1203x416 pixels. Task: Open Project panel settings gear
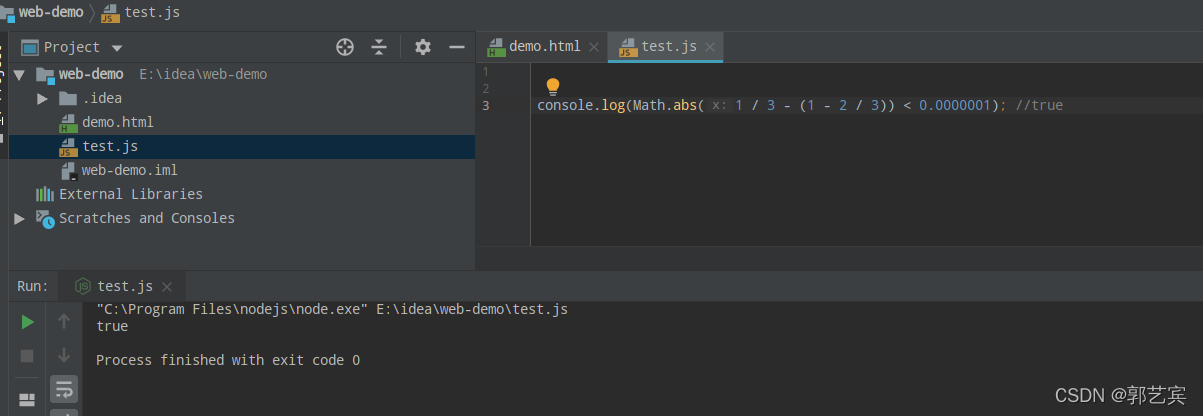coord(423,47)
